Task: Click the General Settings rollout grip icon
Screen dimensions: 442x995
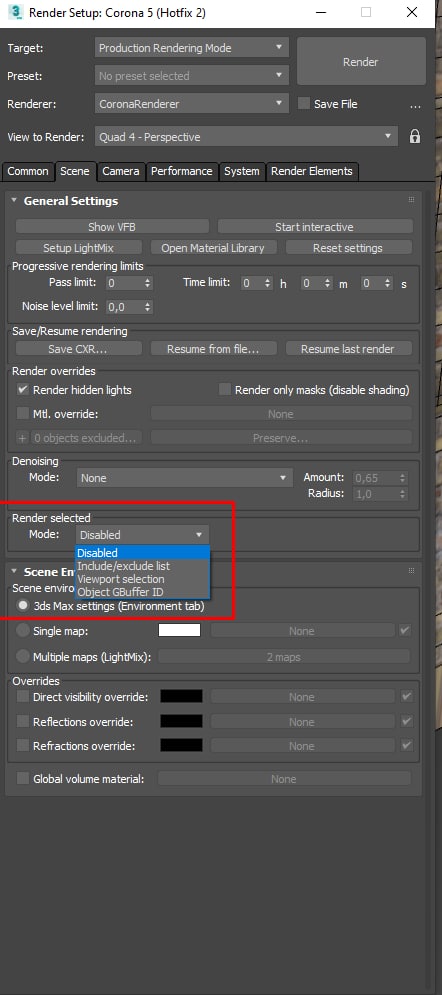Action: (411, 200)
